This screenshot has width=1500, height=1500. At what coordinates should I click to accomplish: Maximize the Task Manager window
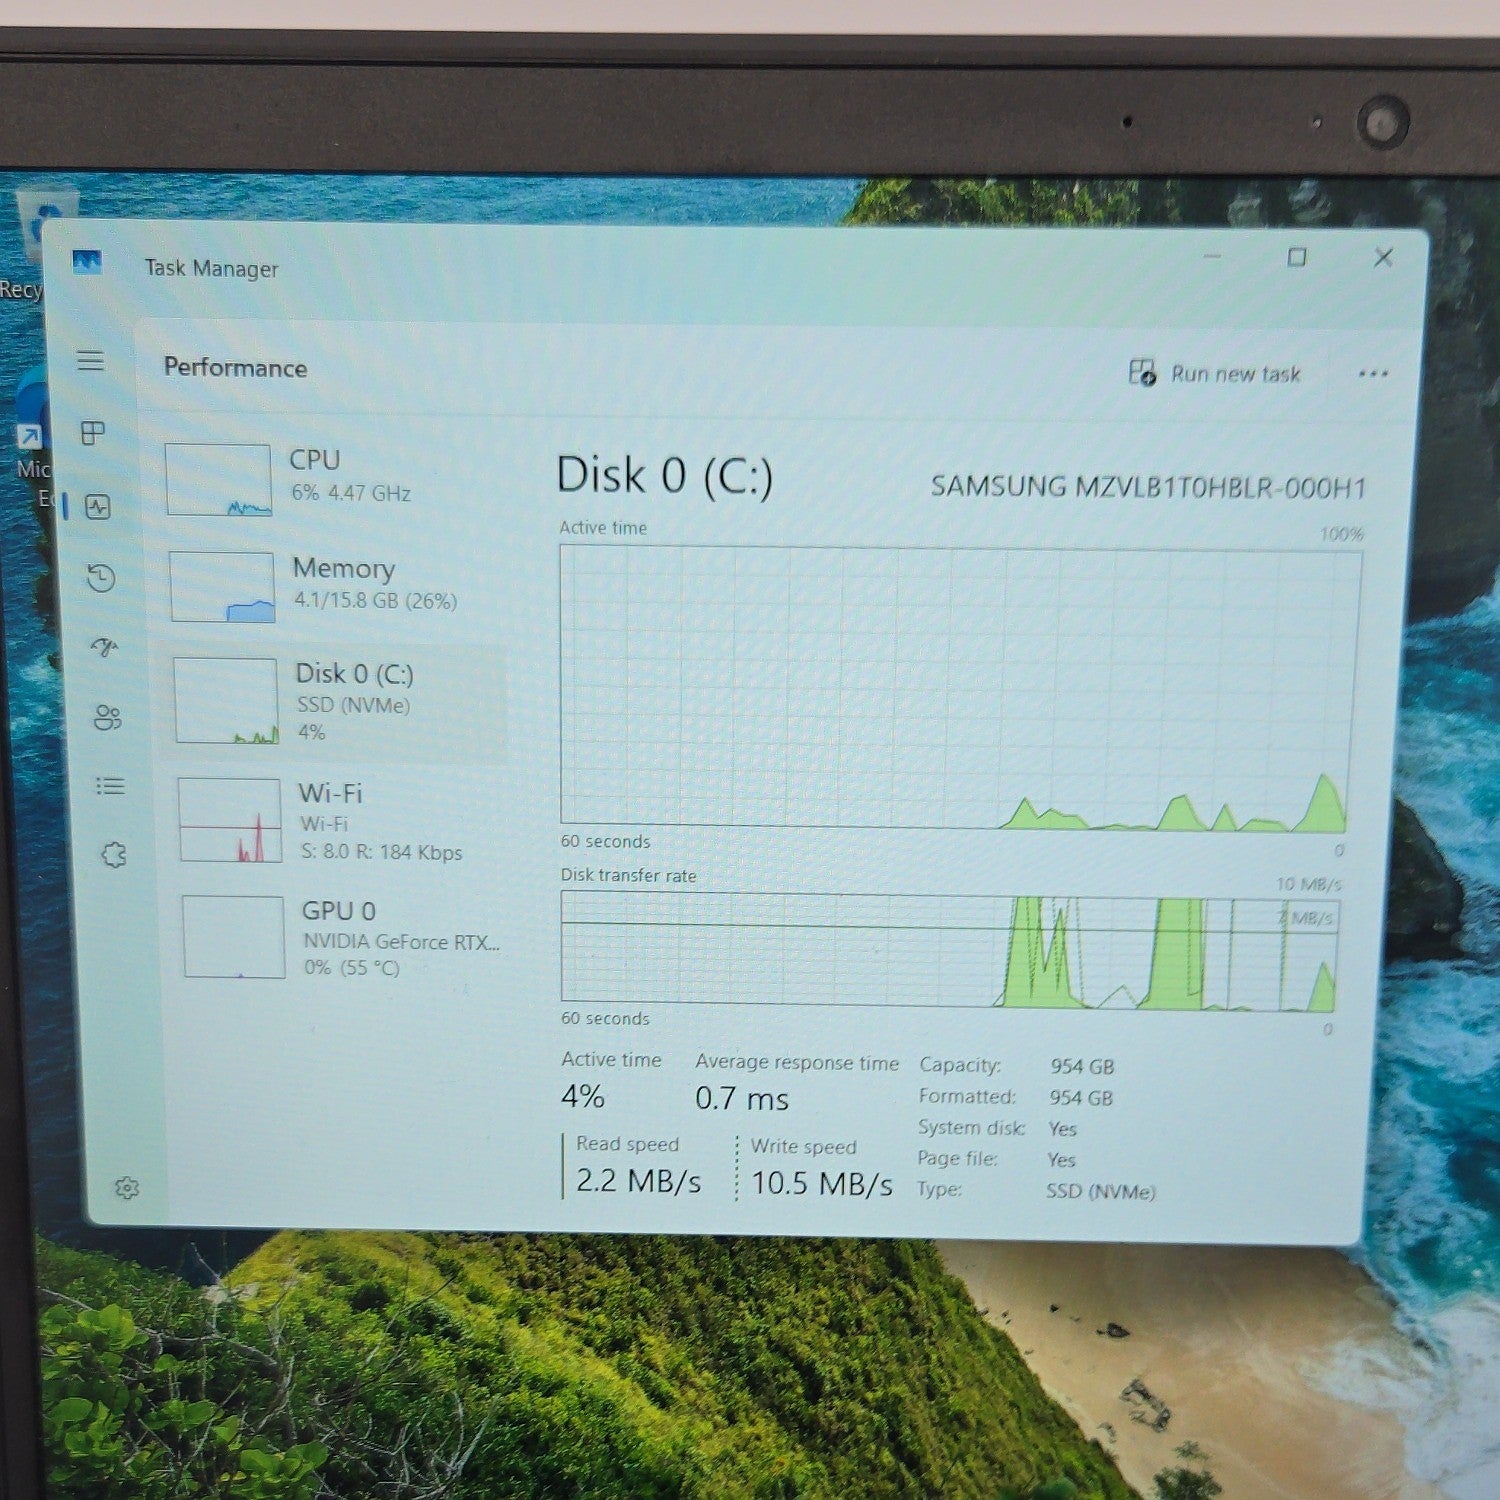1297,257
